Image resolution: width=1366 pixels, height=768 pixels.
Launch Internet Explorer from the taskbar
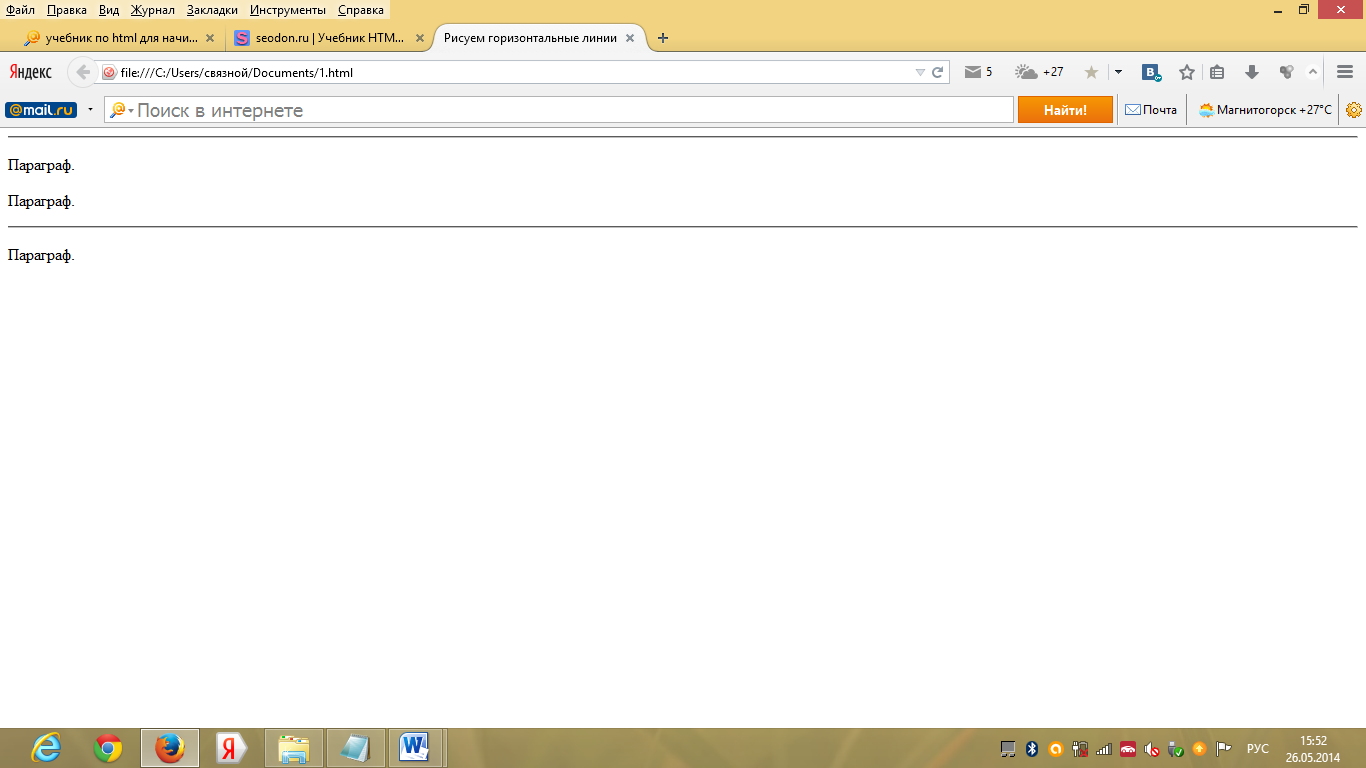tap(46, 748)
